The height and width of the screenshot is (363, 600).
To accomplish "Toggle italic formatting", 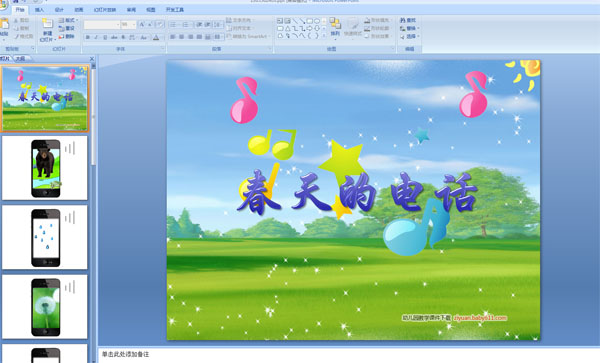I will 96,37.
